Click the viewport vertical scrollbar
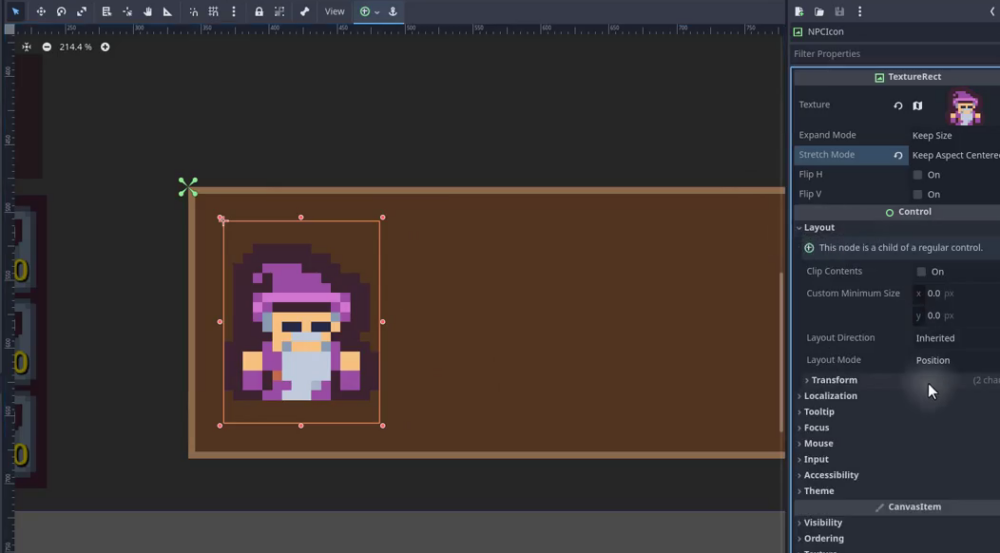Image resolution: width=1000 pixels, height=553 pixels. (782, 352)
